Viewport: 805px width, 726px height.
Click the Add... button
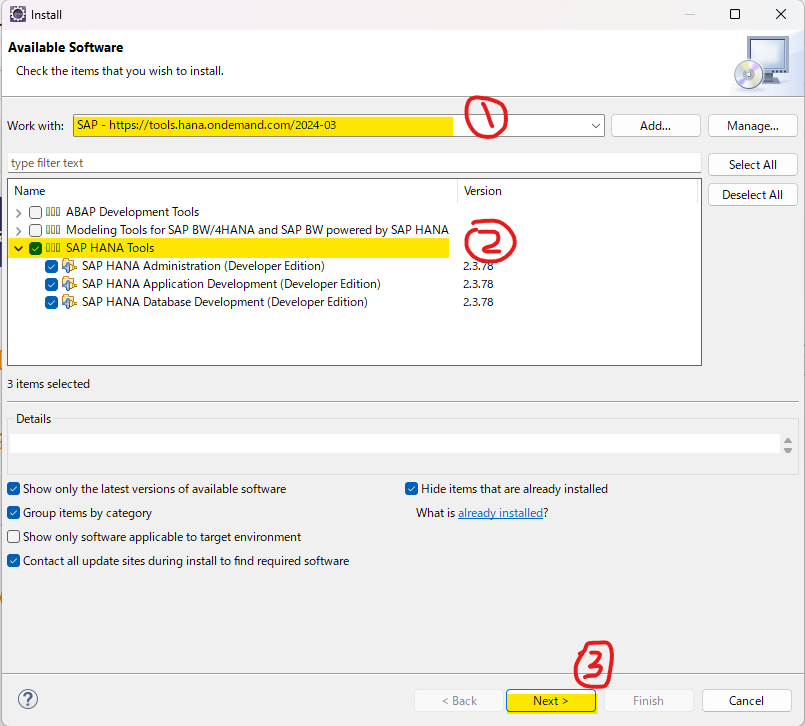(656, 126)
